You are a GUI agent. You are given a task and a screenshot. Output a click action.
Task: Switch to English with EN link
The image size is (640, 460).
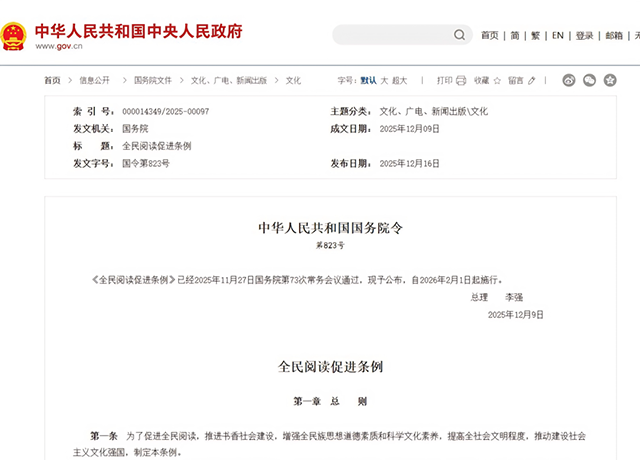(x=558, y=35)
